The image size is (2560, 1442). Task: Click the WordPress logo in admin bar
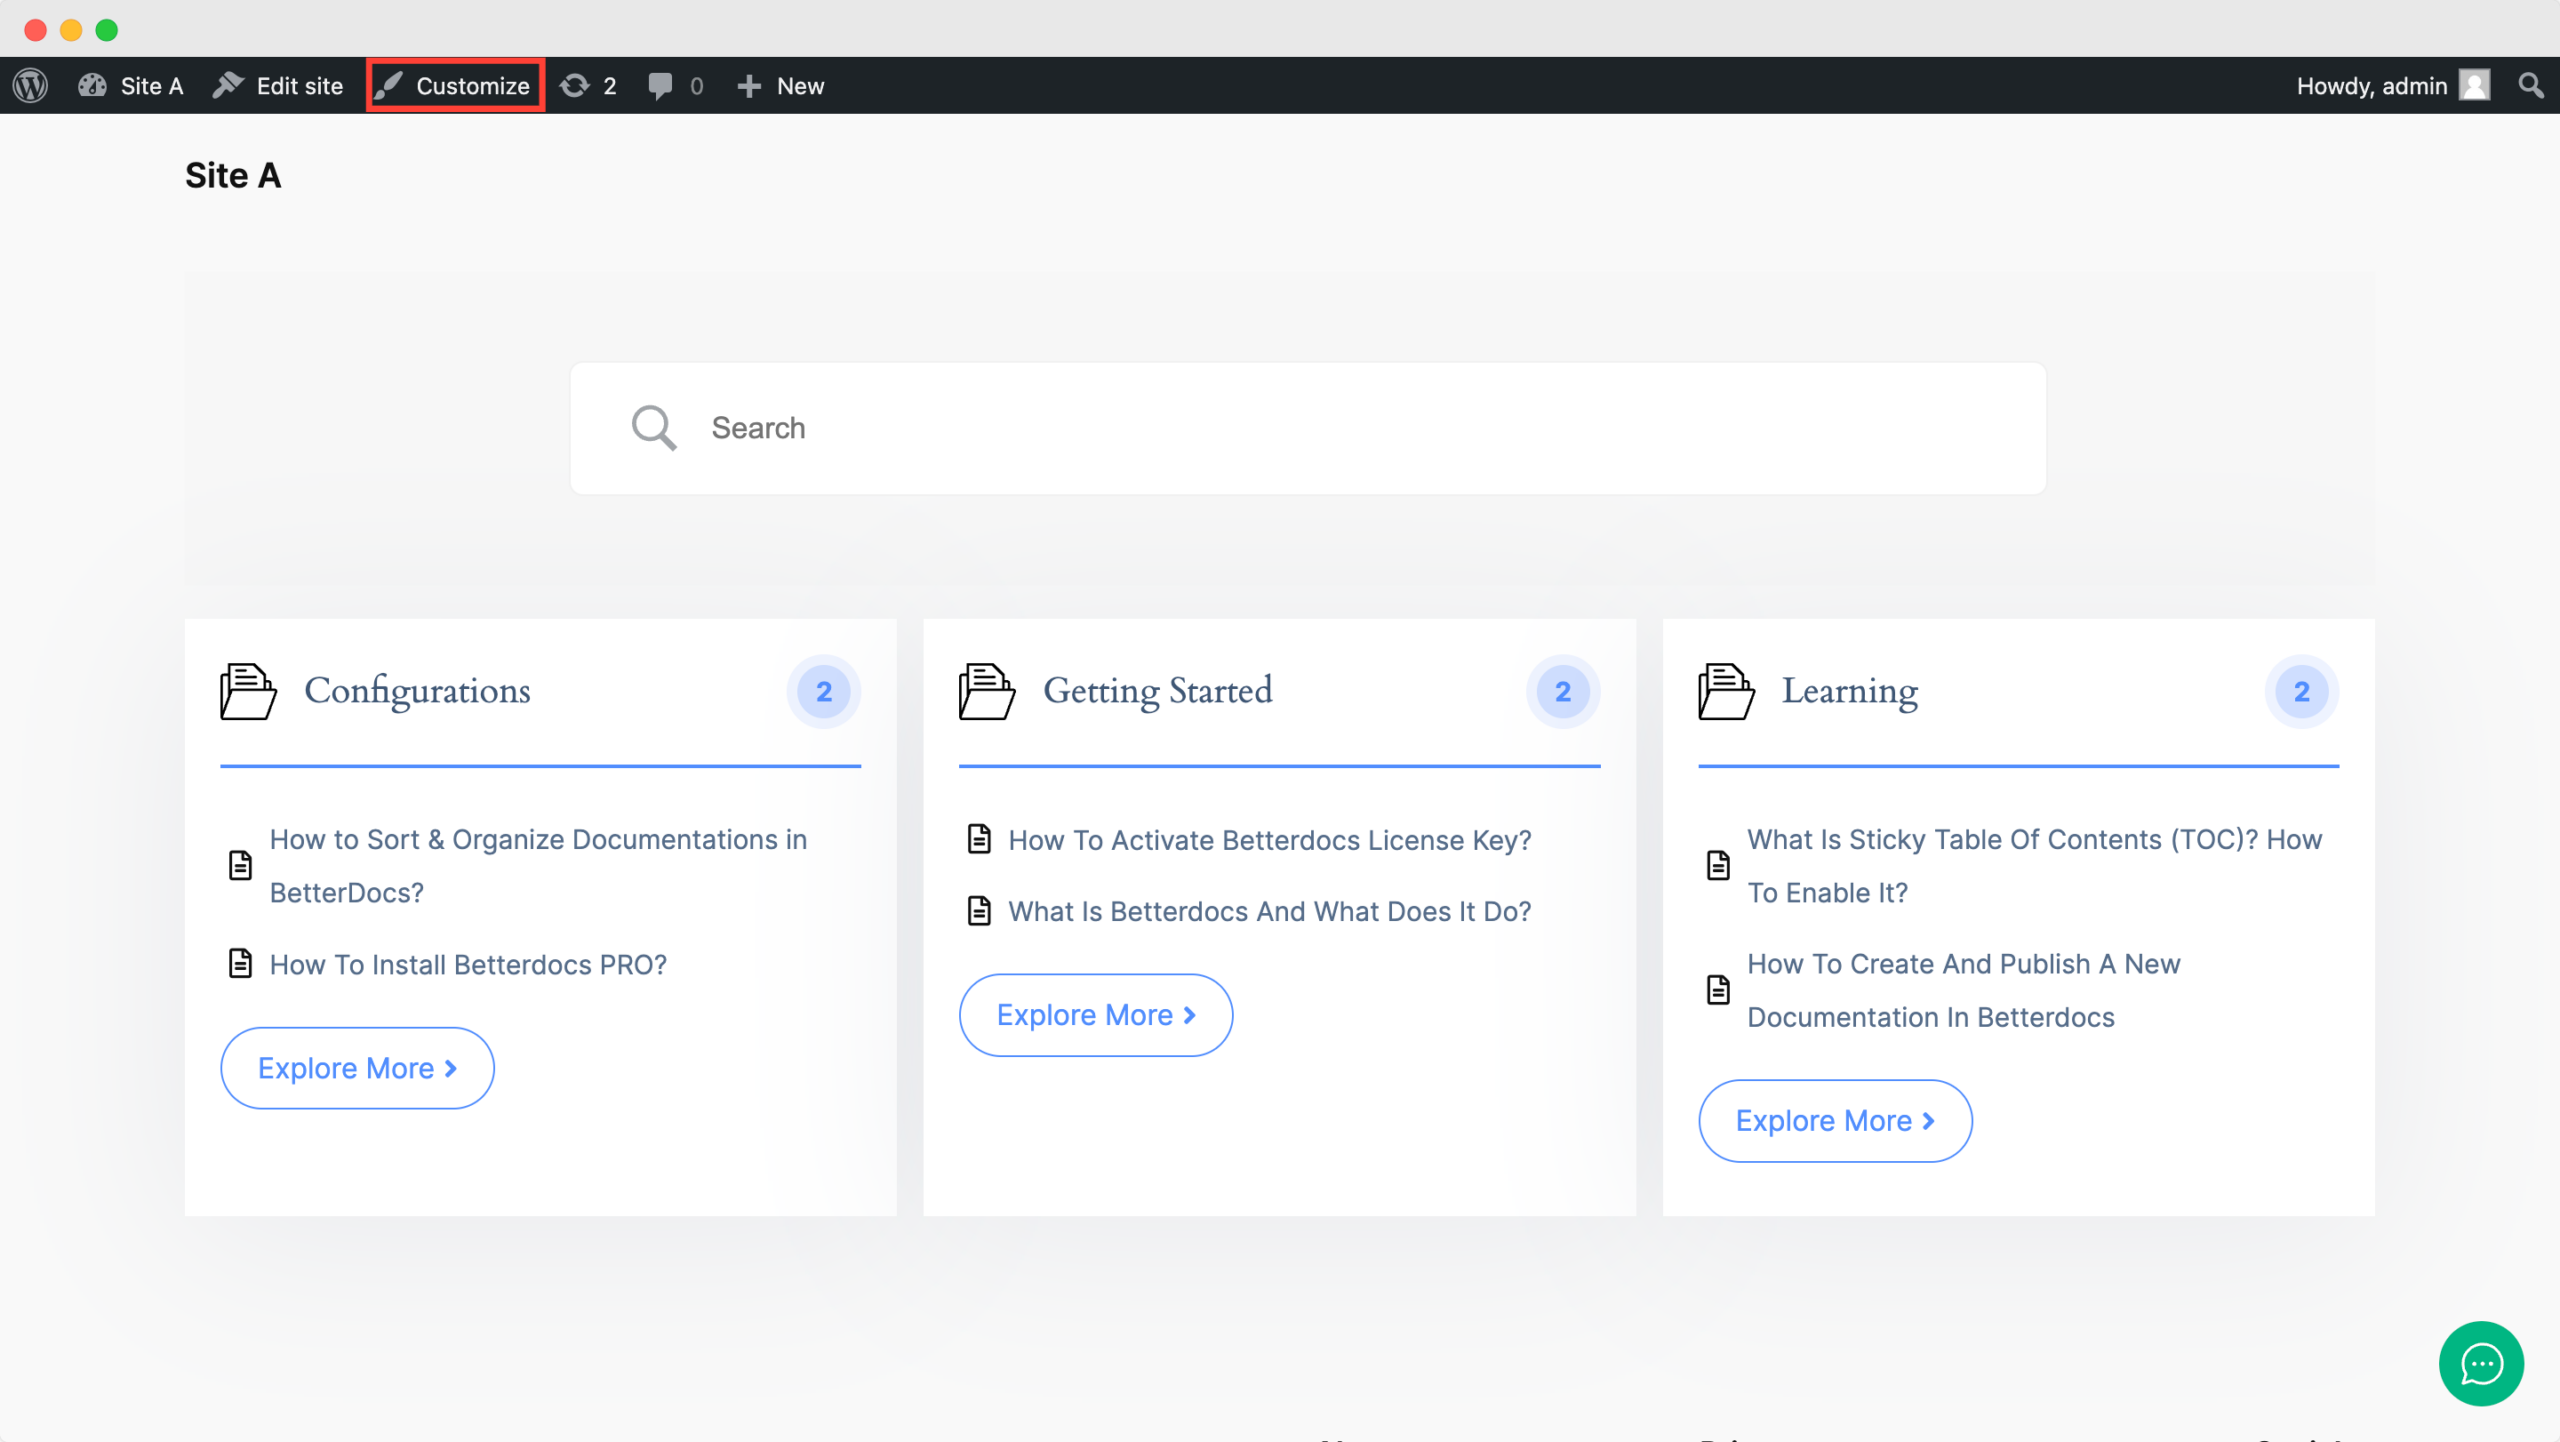[x=30, y=85]
